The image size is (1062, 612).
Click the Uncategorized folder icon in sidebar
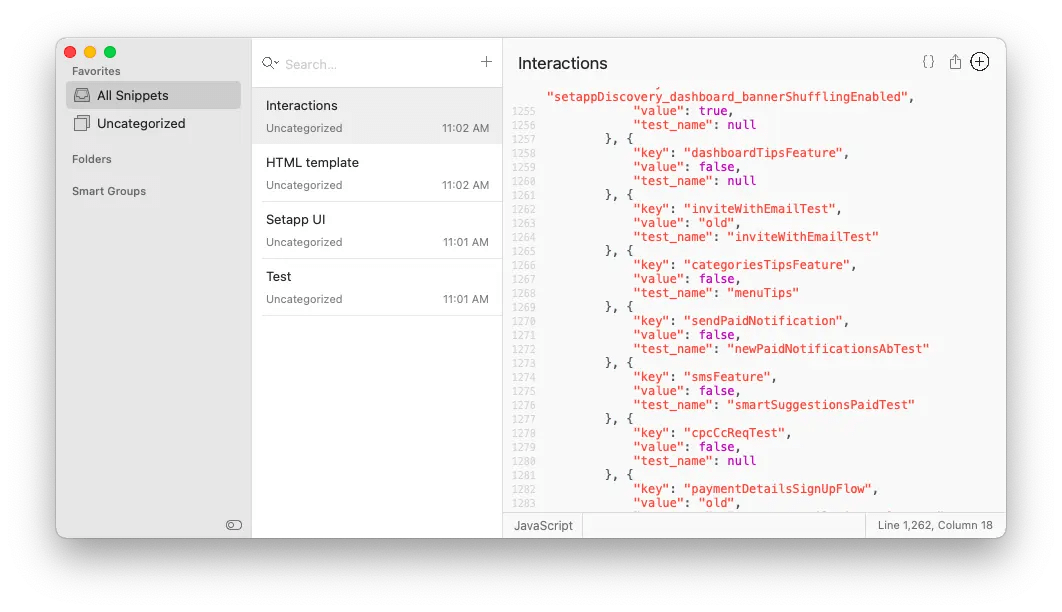(x=83, y=123)
